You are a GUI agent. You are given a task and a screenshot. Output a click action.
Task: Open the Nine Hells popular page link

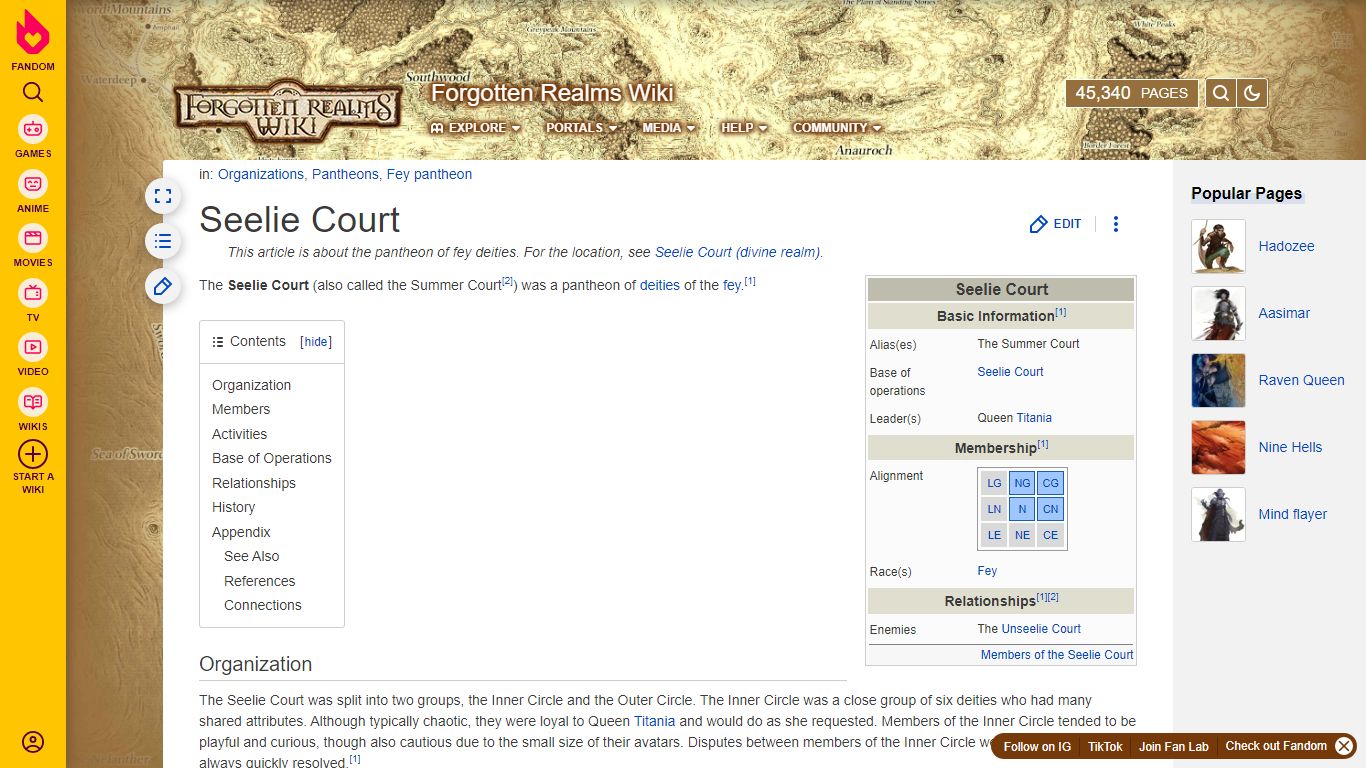pos(1290,447)
